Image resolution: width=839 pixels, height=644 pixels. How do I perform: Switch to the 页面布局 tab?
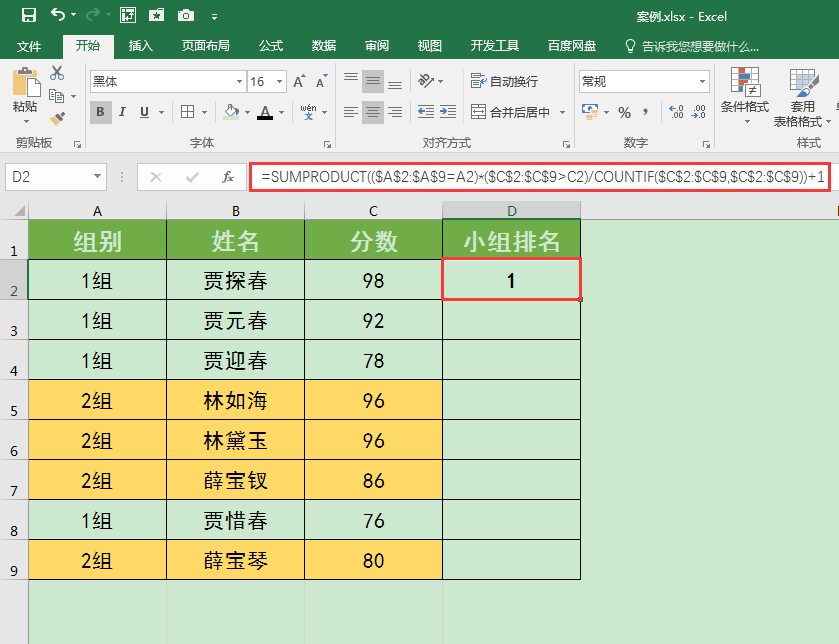[205, 46]
